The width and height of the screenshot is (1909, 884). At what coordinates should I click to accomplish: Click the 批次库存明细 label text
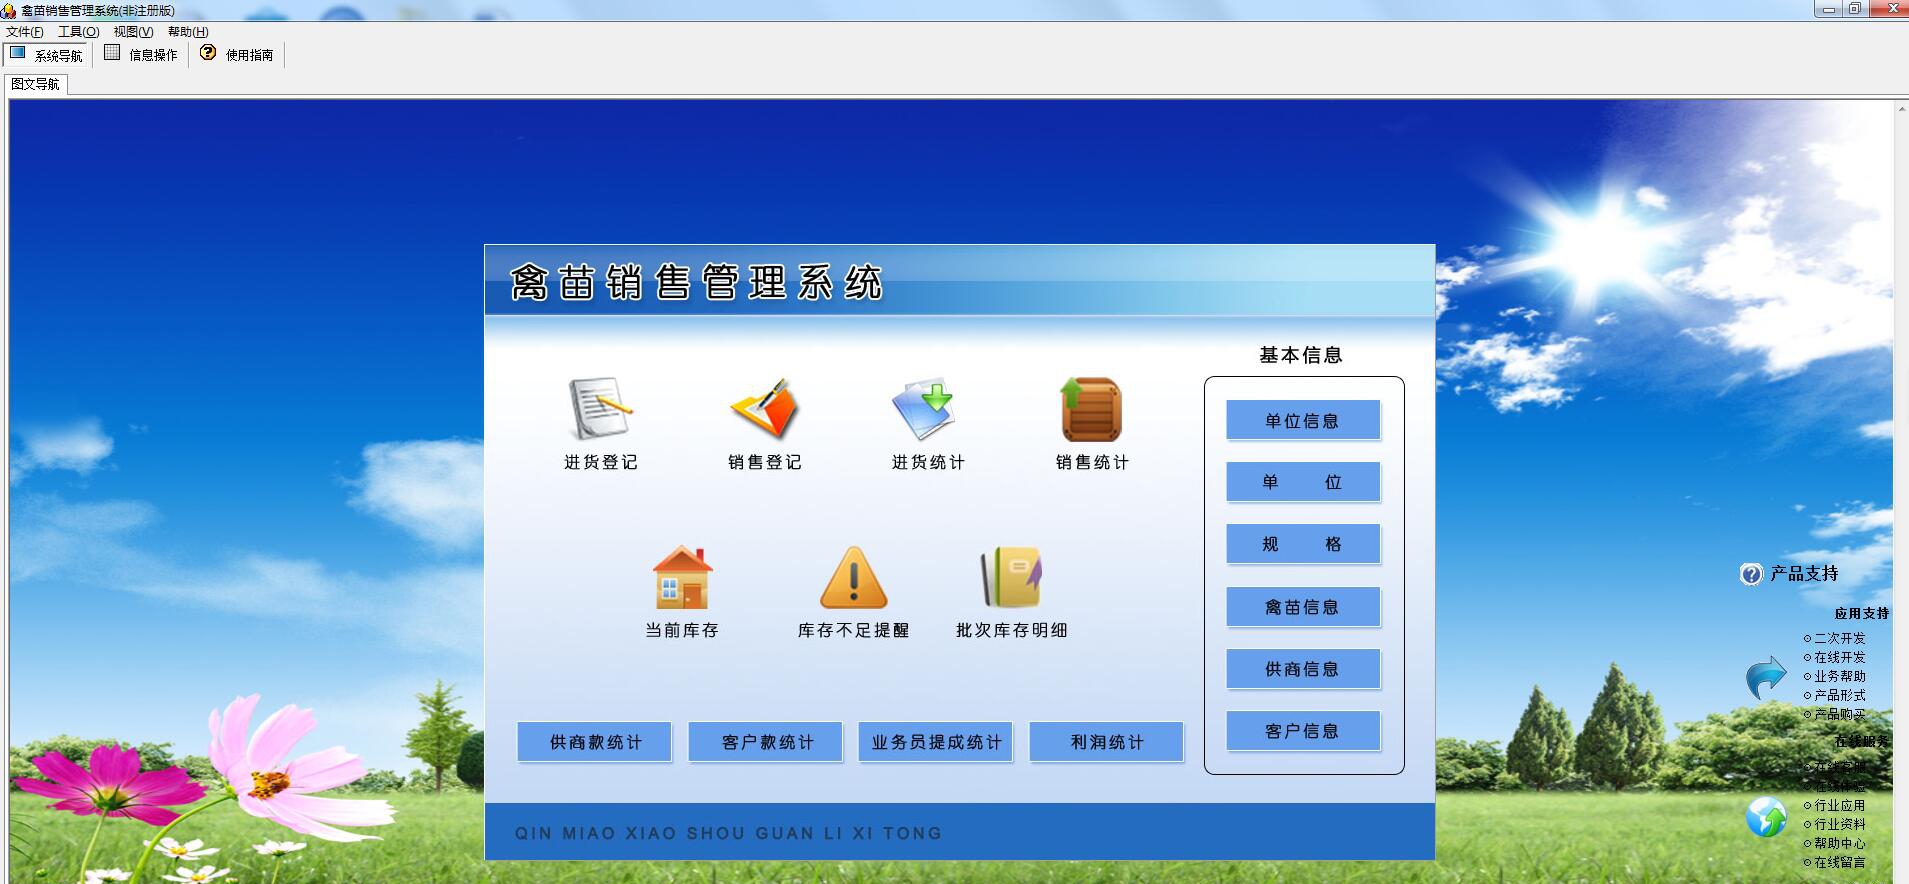pos(1012,630)
